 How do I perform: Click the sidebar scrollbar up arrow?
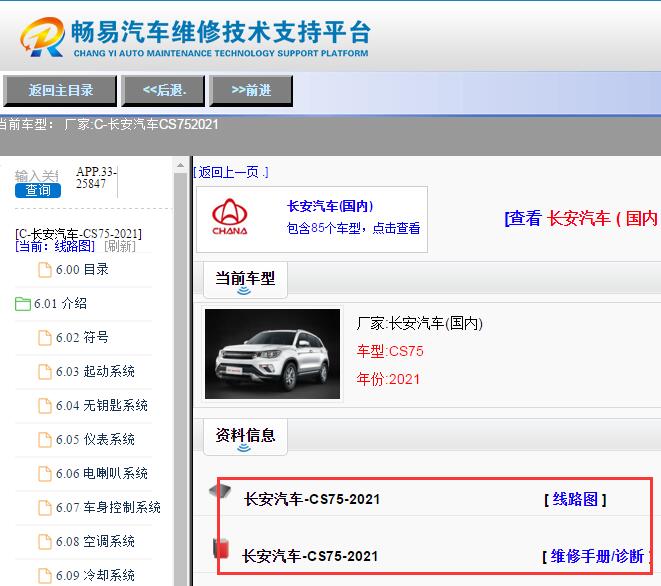(180, 165)
